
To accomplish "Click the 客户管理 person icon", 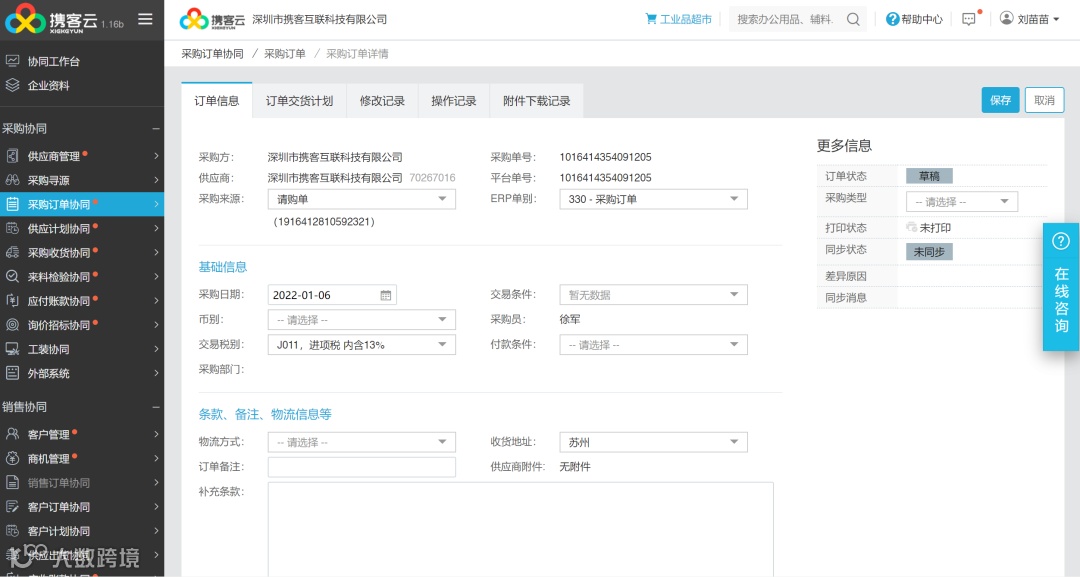I will pos(12,434).
